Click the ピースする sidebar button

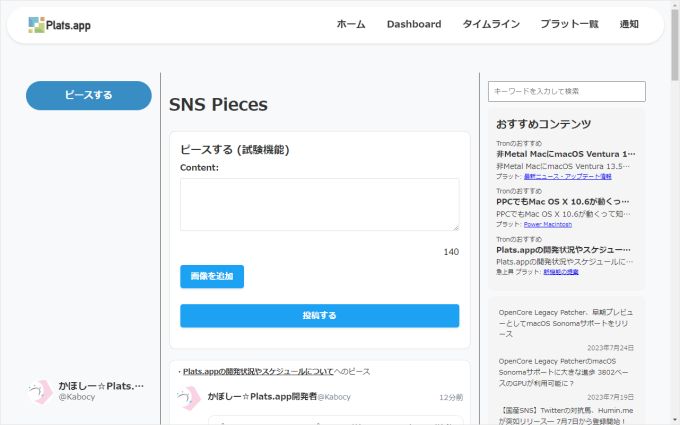[89, 95]
